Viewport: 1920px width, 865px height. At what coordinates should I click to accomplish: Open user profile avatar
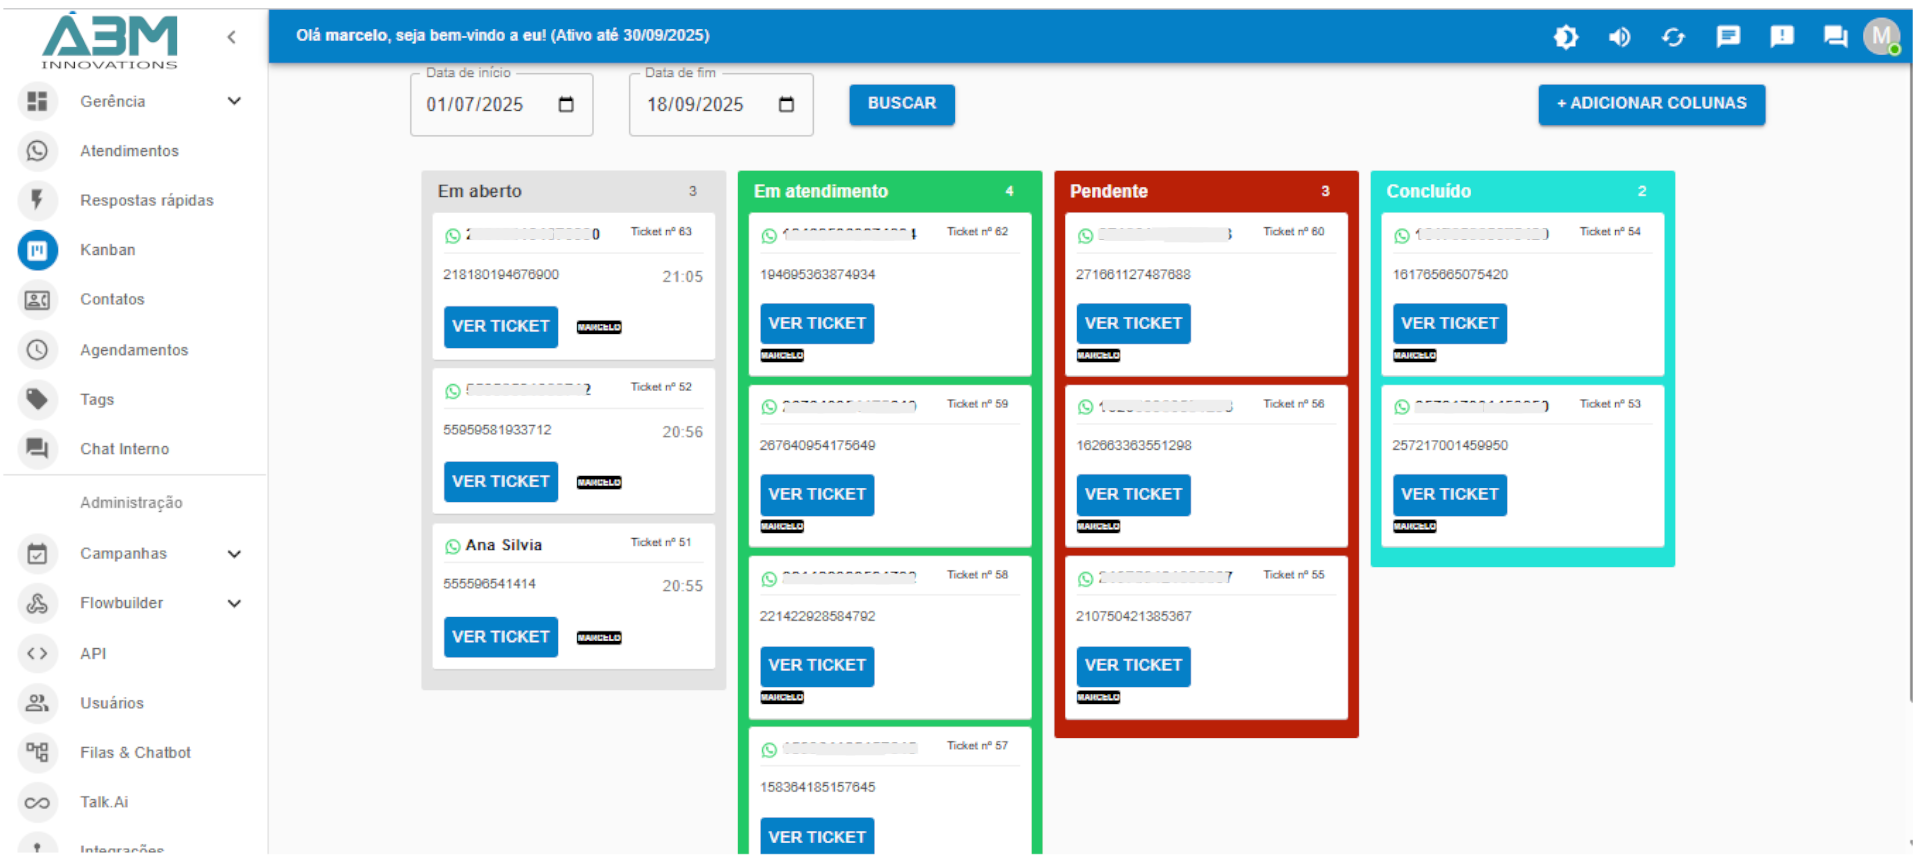[x=1881, y=37]
